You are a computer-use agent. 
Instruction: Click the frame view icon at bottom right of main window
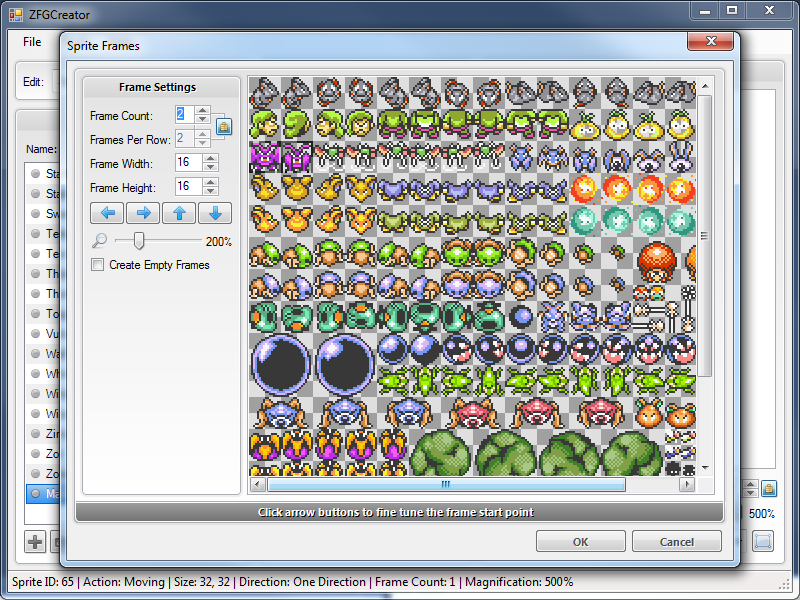[763, 541]
